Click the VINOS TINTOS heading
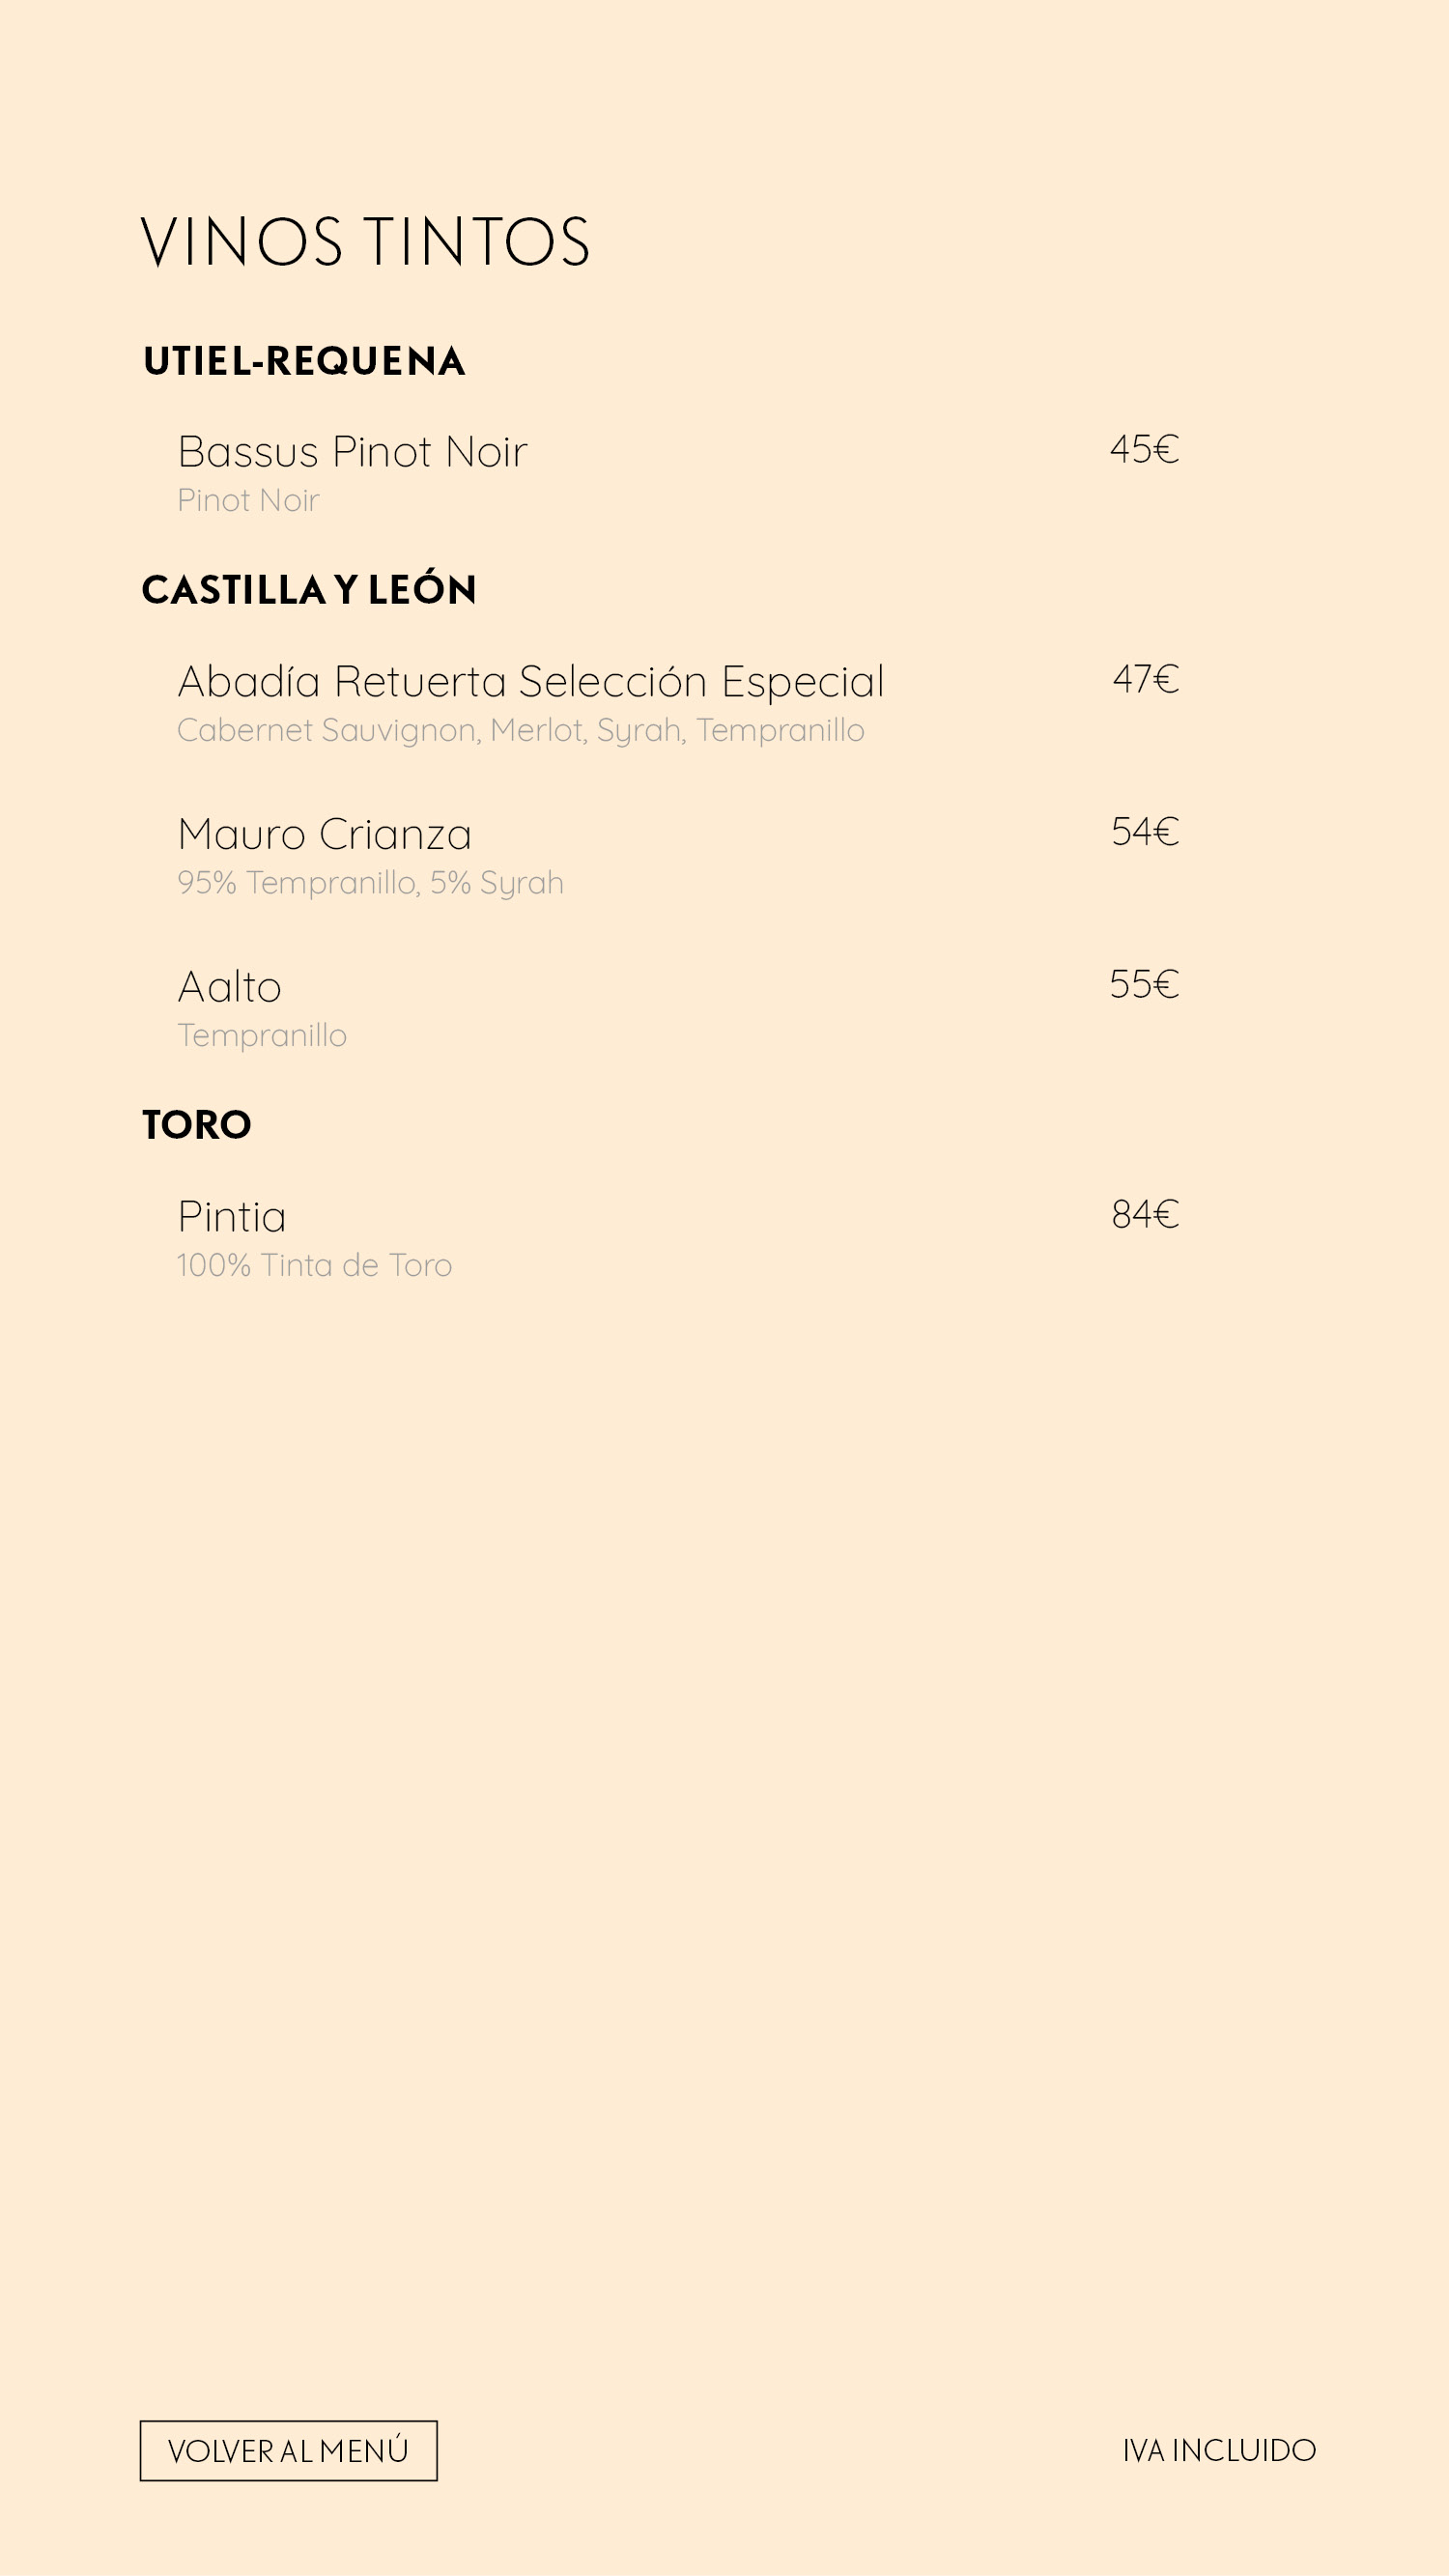Screen dimensions: 1449x2576 pyautogui.click(x=365, y=242)
